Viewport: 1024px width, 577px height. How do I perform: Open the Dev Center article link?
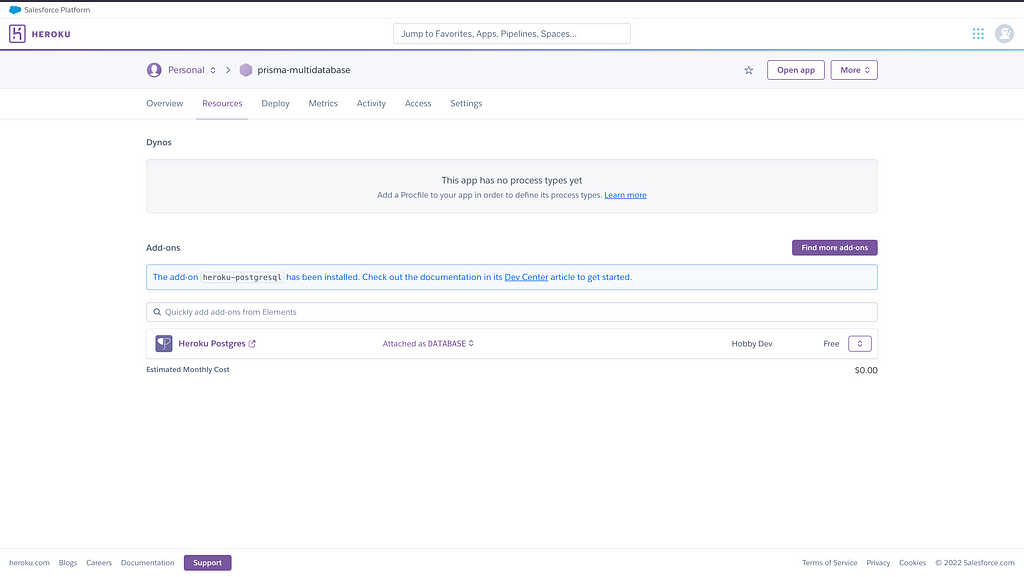(526, 277)
